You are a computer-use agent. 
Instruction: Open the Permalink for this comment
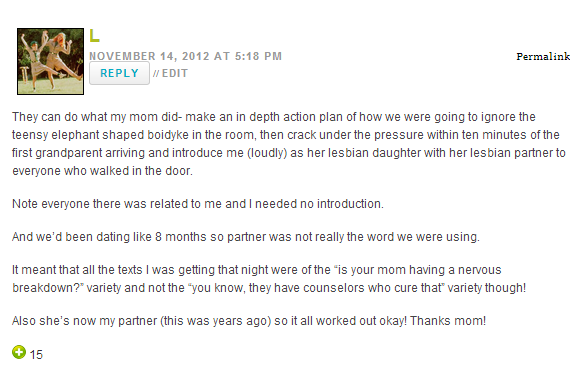pos(543,56)
